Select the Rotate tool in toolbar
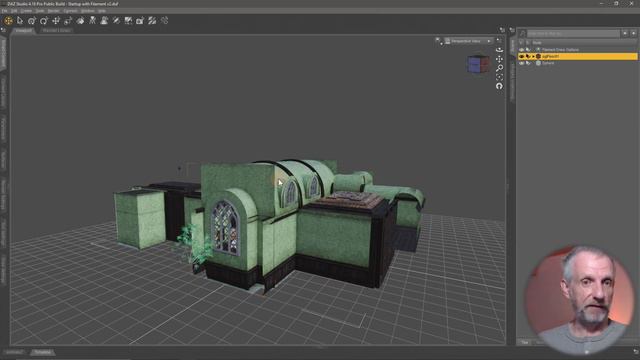Image resolution: width=640 pixels, height=360 pixels. 32,20
